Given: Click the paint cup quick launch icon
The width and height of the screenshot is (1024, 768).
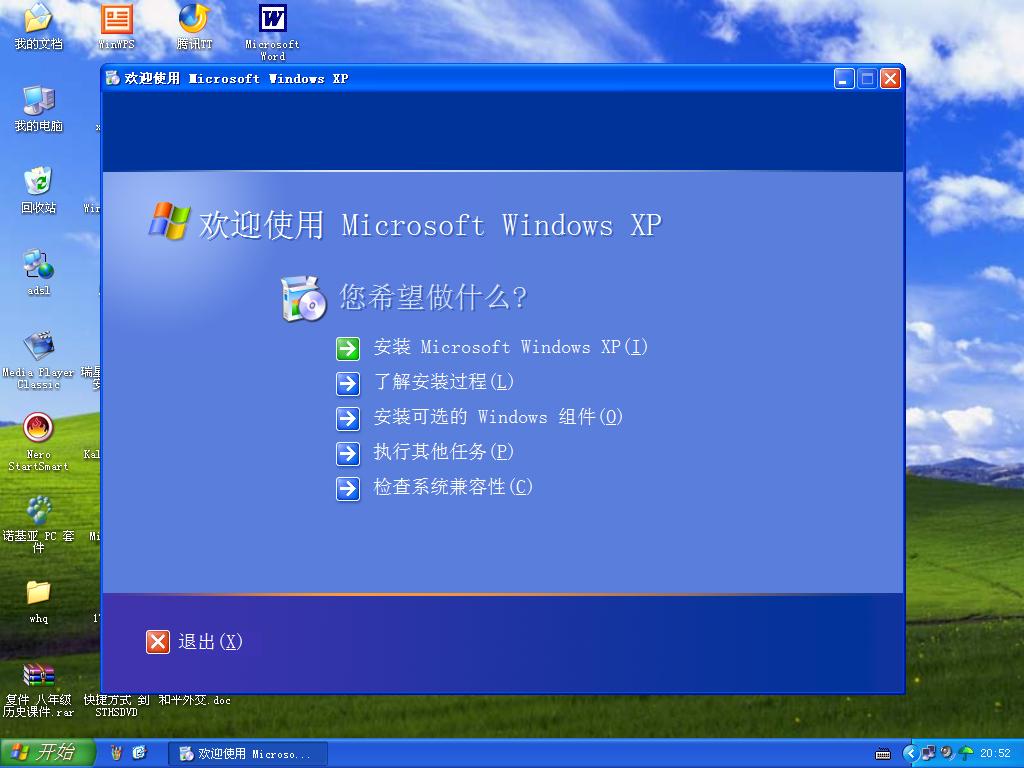Looking at the screenshot, I should [x=116, y=753].
